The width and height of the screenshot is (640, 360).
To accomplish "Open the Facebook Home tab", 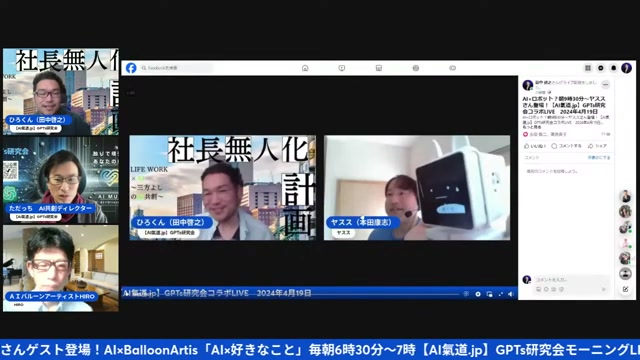I will point(305,68).
